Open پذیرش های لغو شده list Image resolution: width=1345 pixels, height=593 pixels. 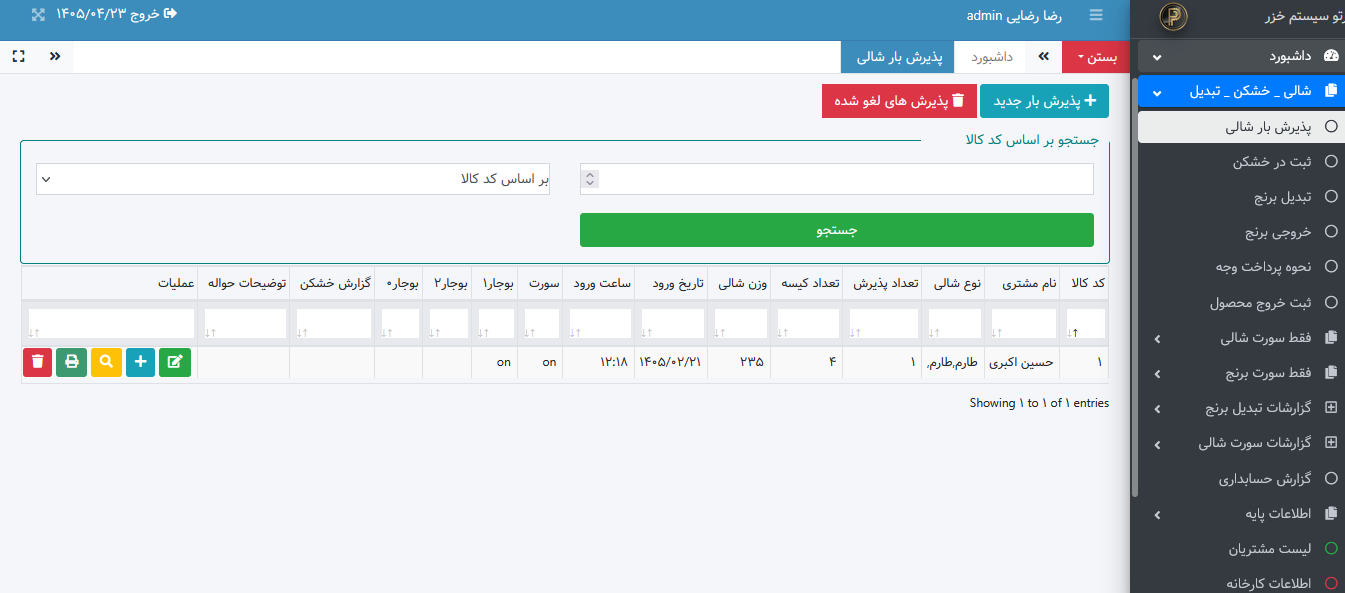coord(899,101)
